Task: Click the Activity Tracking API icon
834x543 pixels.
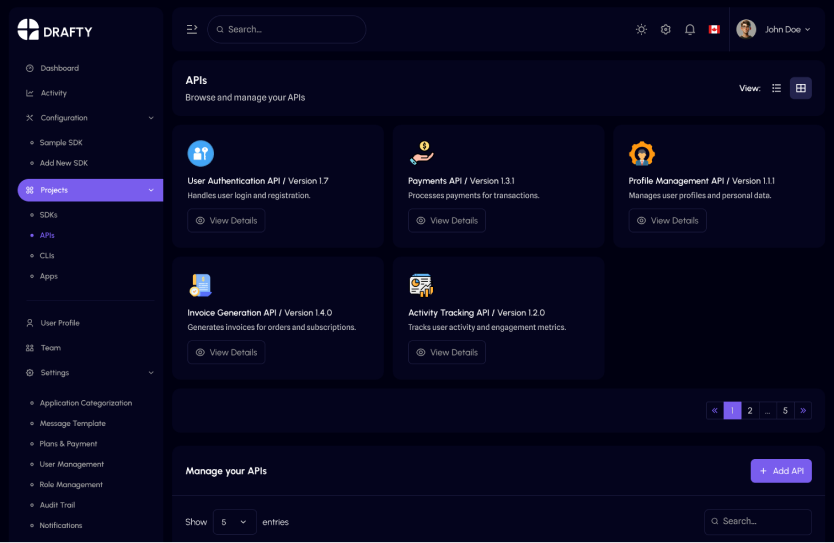Action: click(421, 285)
